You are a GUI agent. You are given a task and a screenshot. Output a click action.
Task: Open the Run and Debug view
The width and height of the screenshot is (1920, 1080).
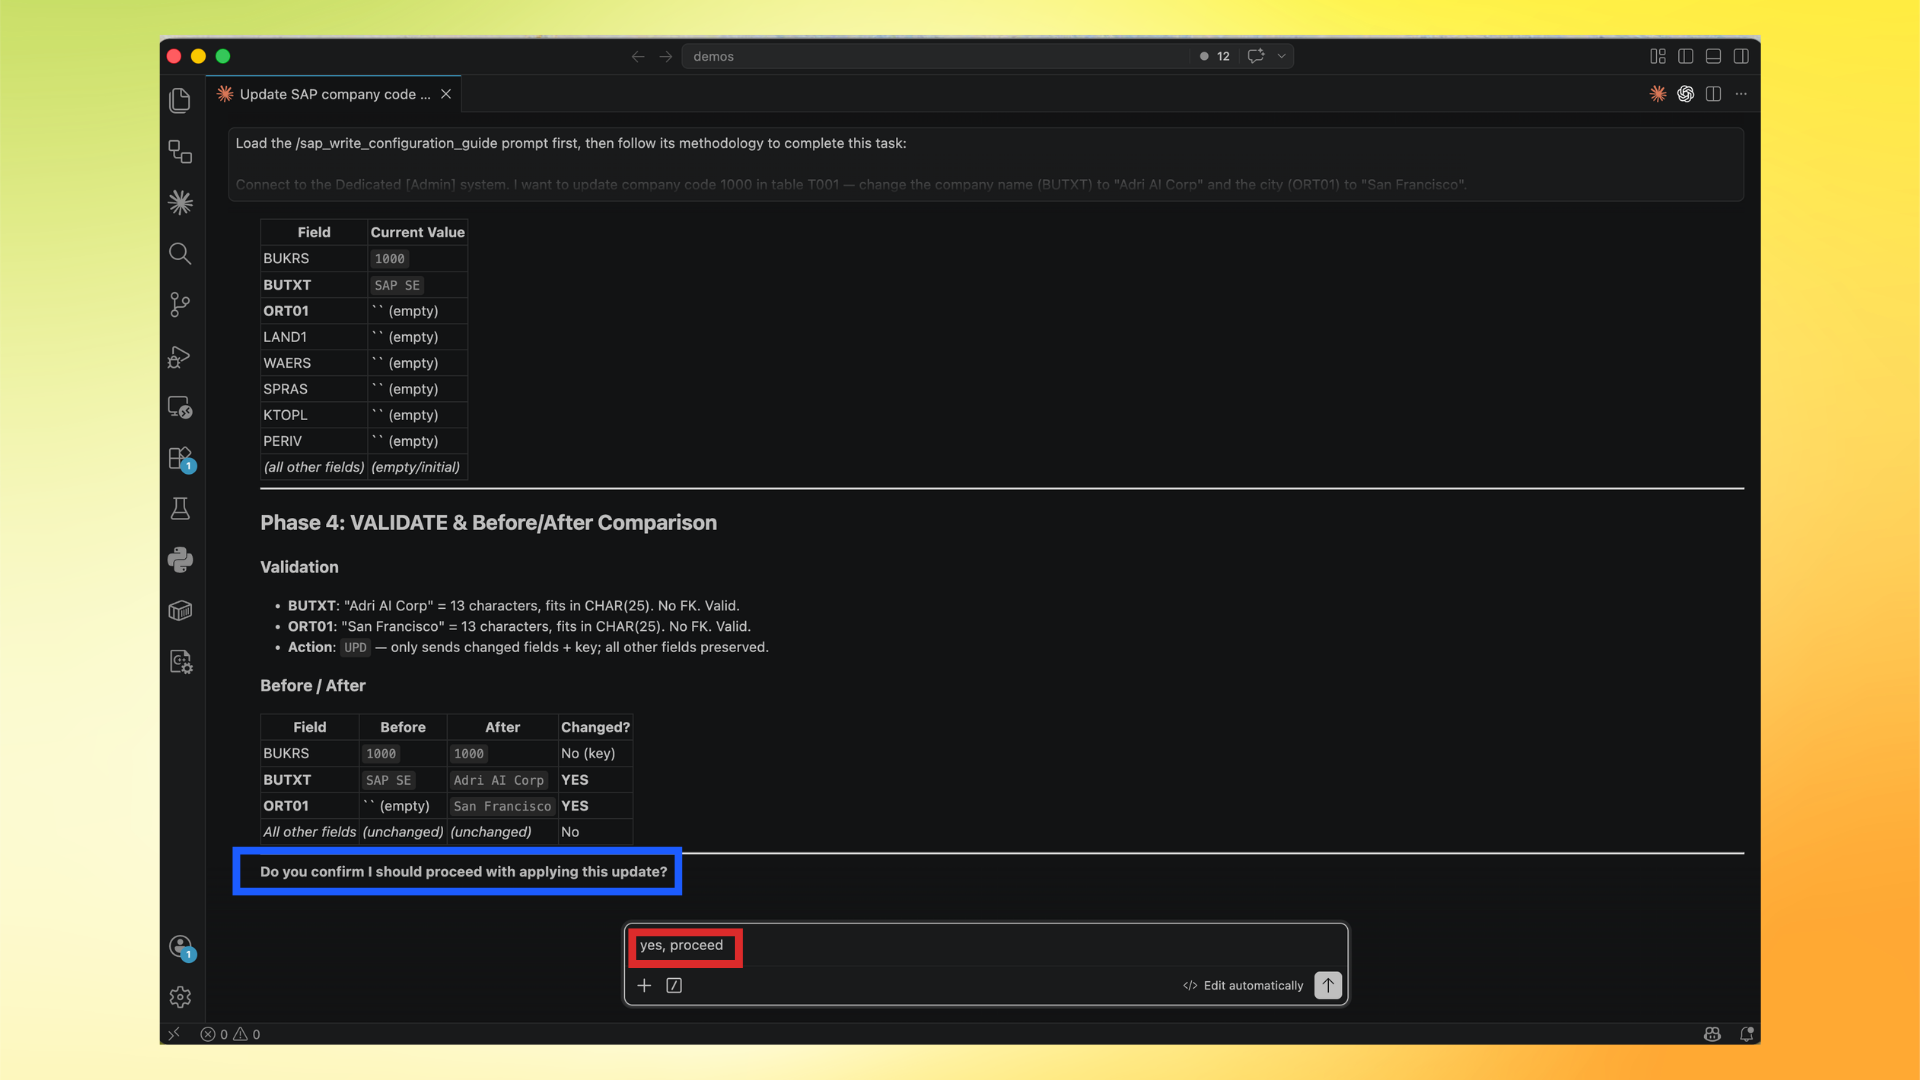(180, 356)
